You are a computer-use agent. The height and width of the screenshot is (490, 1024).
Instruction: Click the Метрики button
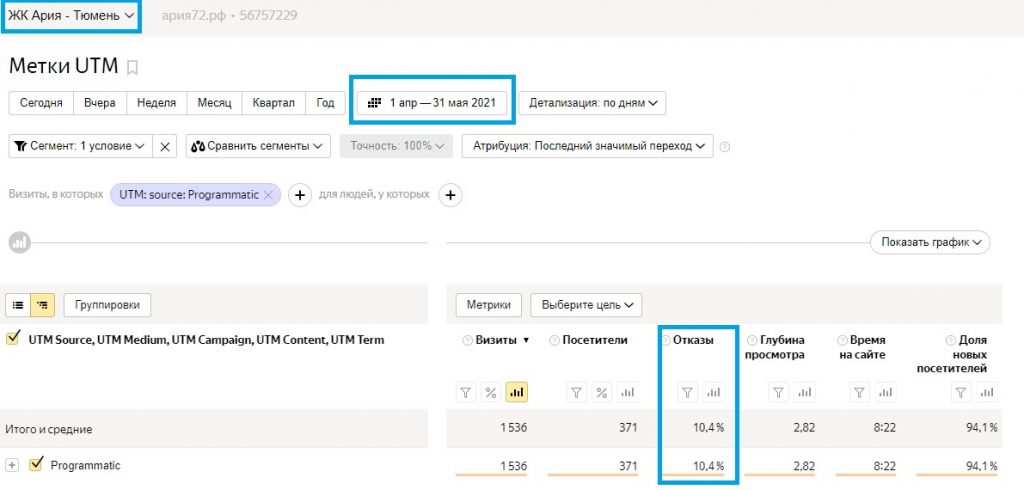tap(488, 305)
